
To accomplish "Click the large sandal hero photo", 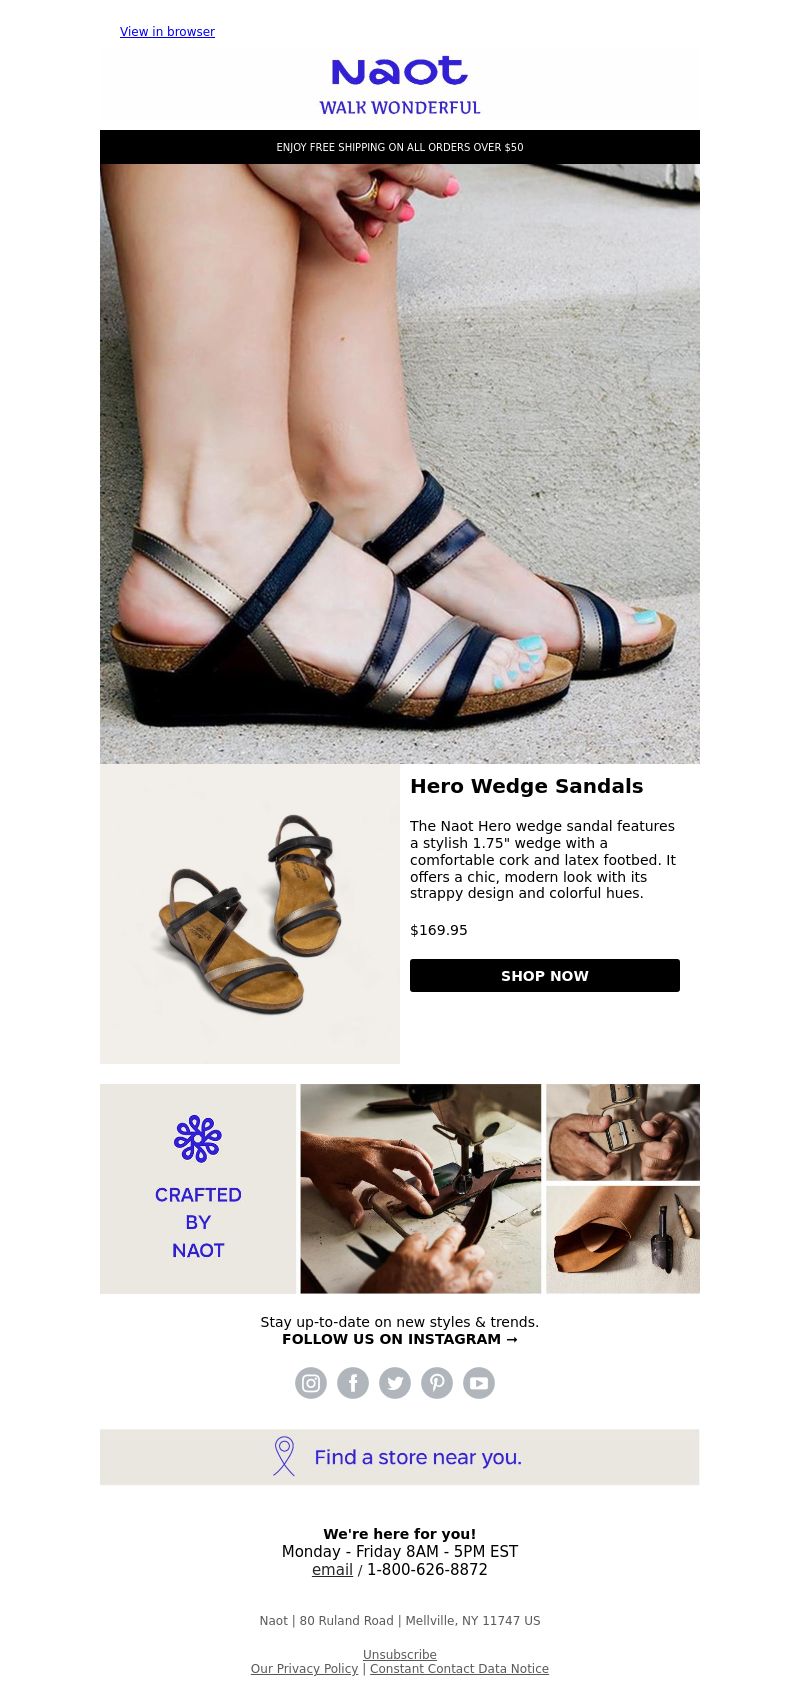I will (x=400, y=464).
